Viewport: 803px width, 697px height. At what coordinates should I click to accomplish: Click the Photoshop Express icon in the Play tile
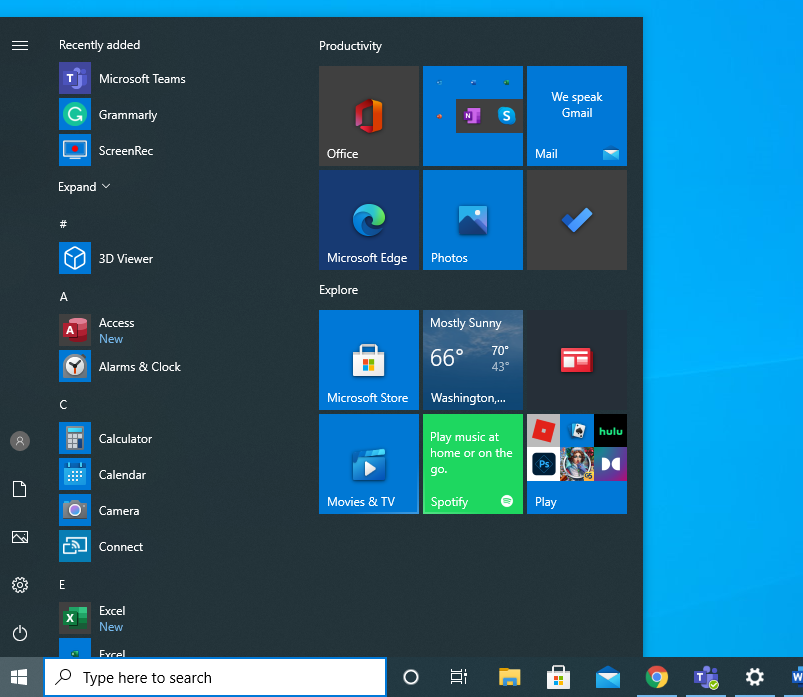tap(543, 464)
